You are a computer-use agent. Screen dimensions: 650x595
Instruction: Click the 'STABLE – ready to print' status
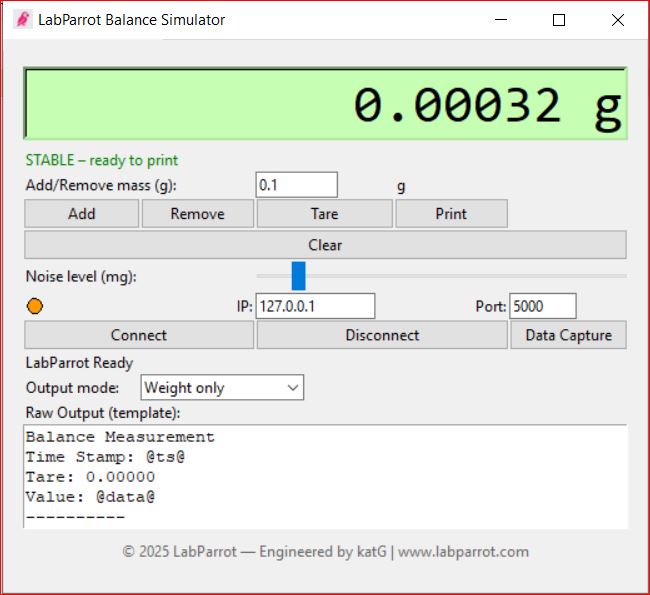click(x=102, y=160)
